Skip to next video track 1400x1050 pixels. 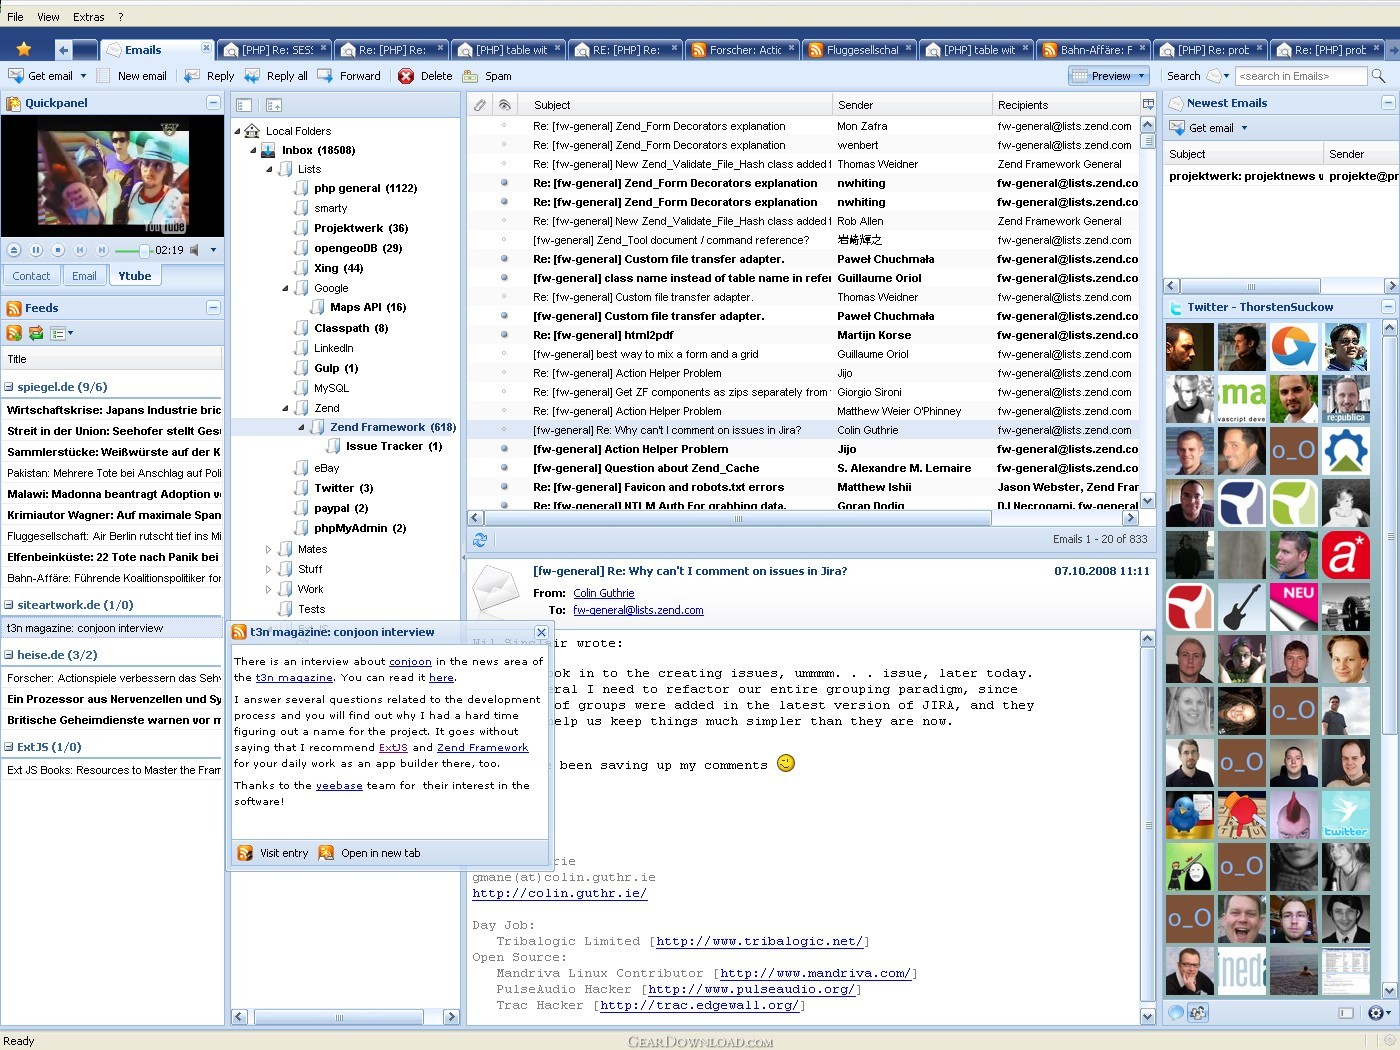[x=102, y=250]
